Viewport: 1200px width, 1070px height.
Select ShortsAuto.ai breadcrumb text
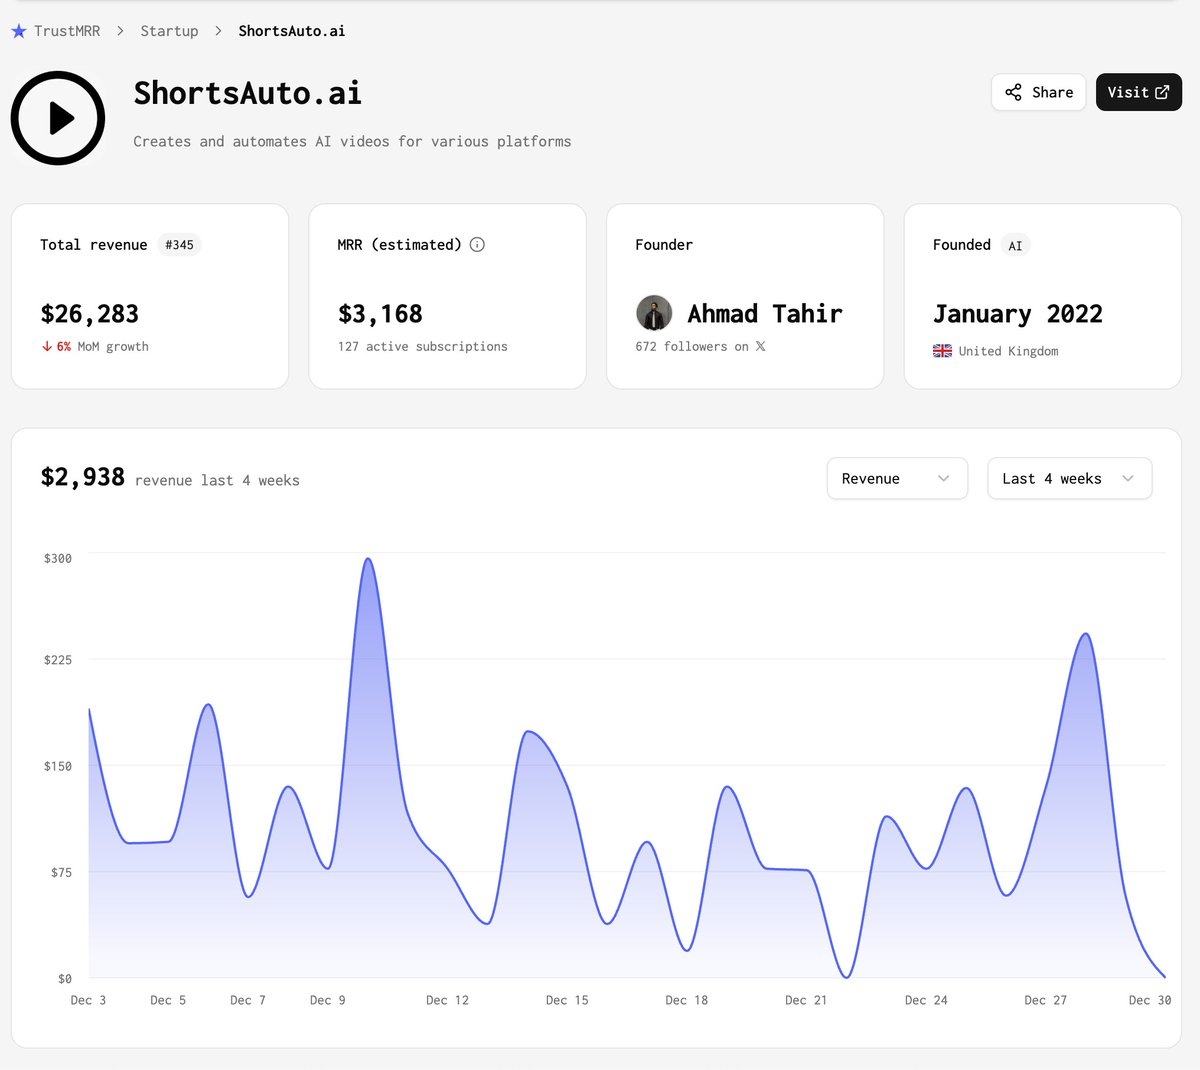point(292,31)
